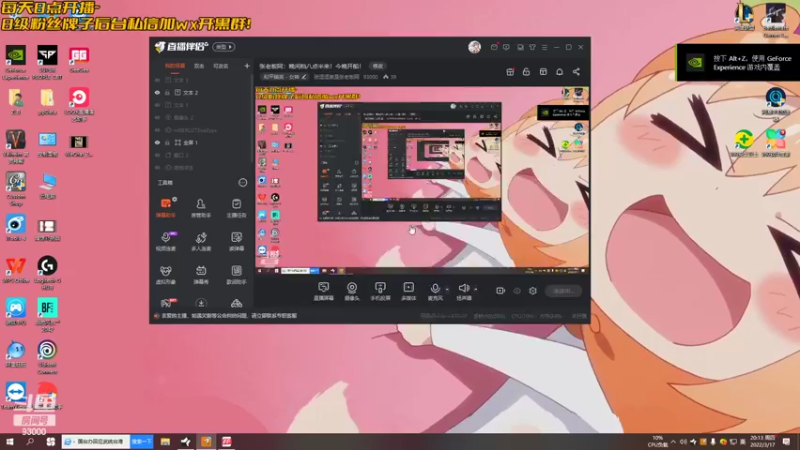Mute the 扬声器 speaker

[464, 291]
